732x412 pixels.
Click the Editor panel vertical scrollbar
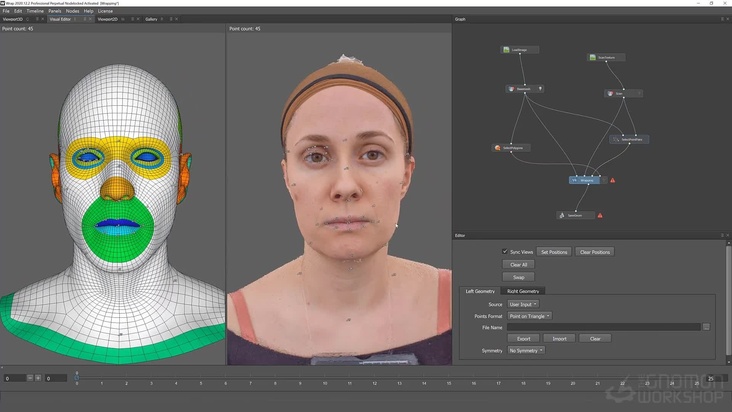[x=728, y=299]
